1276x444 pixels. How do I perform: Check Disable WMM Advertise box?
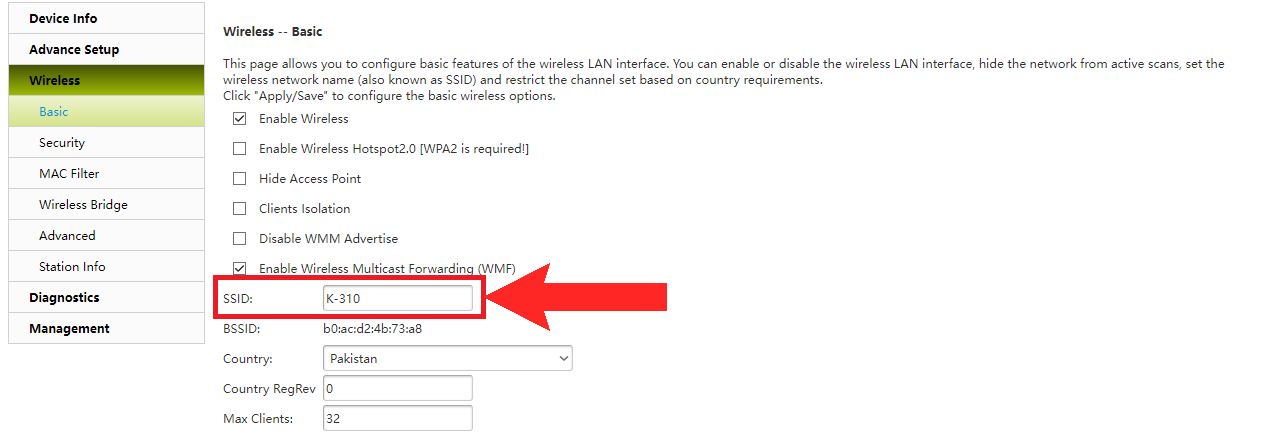(239, 239)
